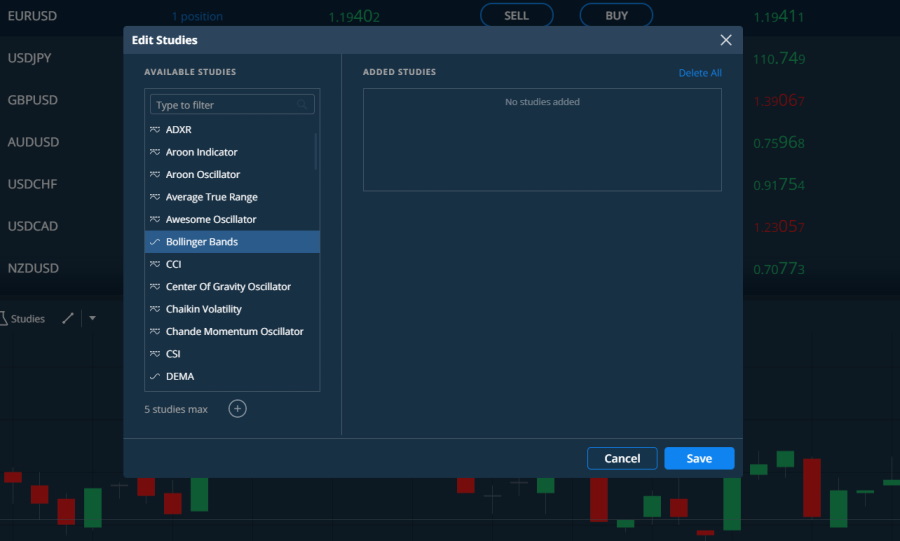Click the NZDUSD ask price 0.70773

(779, 268)
